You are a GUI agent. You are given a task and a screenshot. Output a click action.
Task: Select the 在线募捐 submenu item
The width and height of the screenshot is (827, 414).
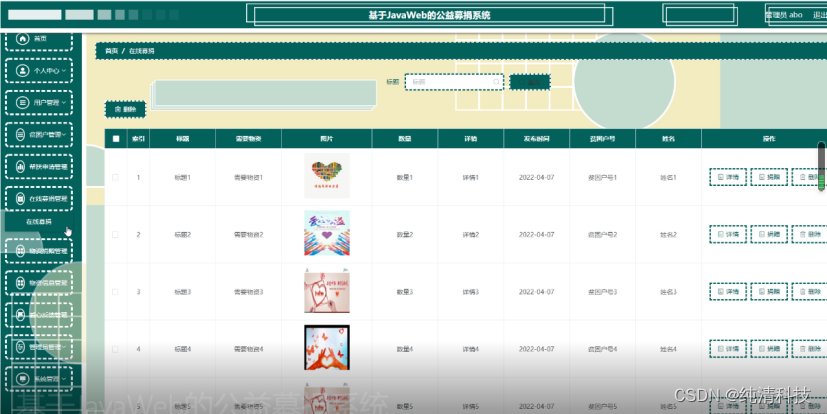pyautogui.click(x=39, y=222)
